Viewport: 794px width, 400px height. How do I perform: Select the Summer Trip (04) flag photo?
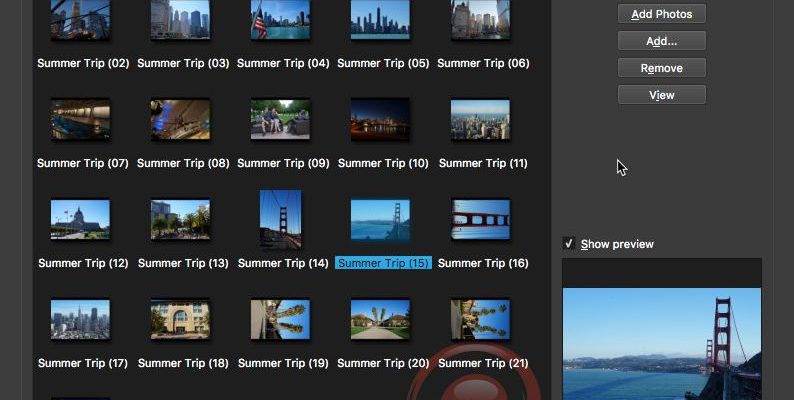281,19
